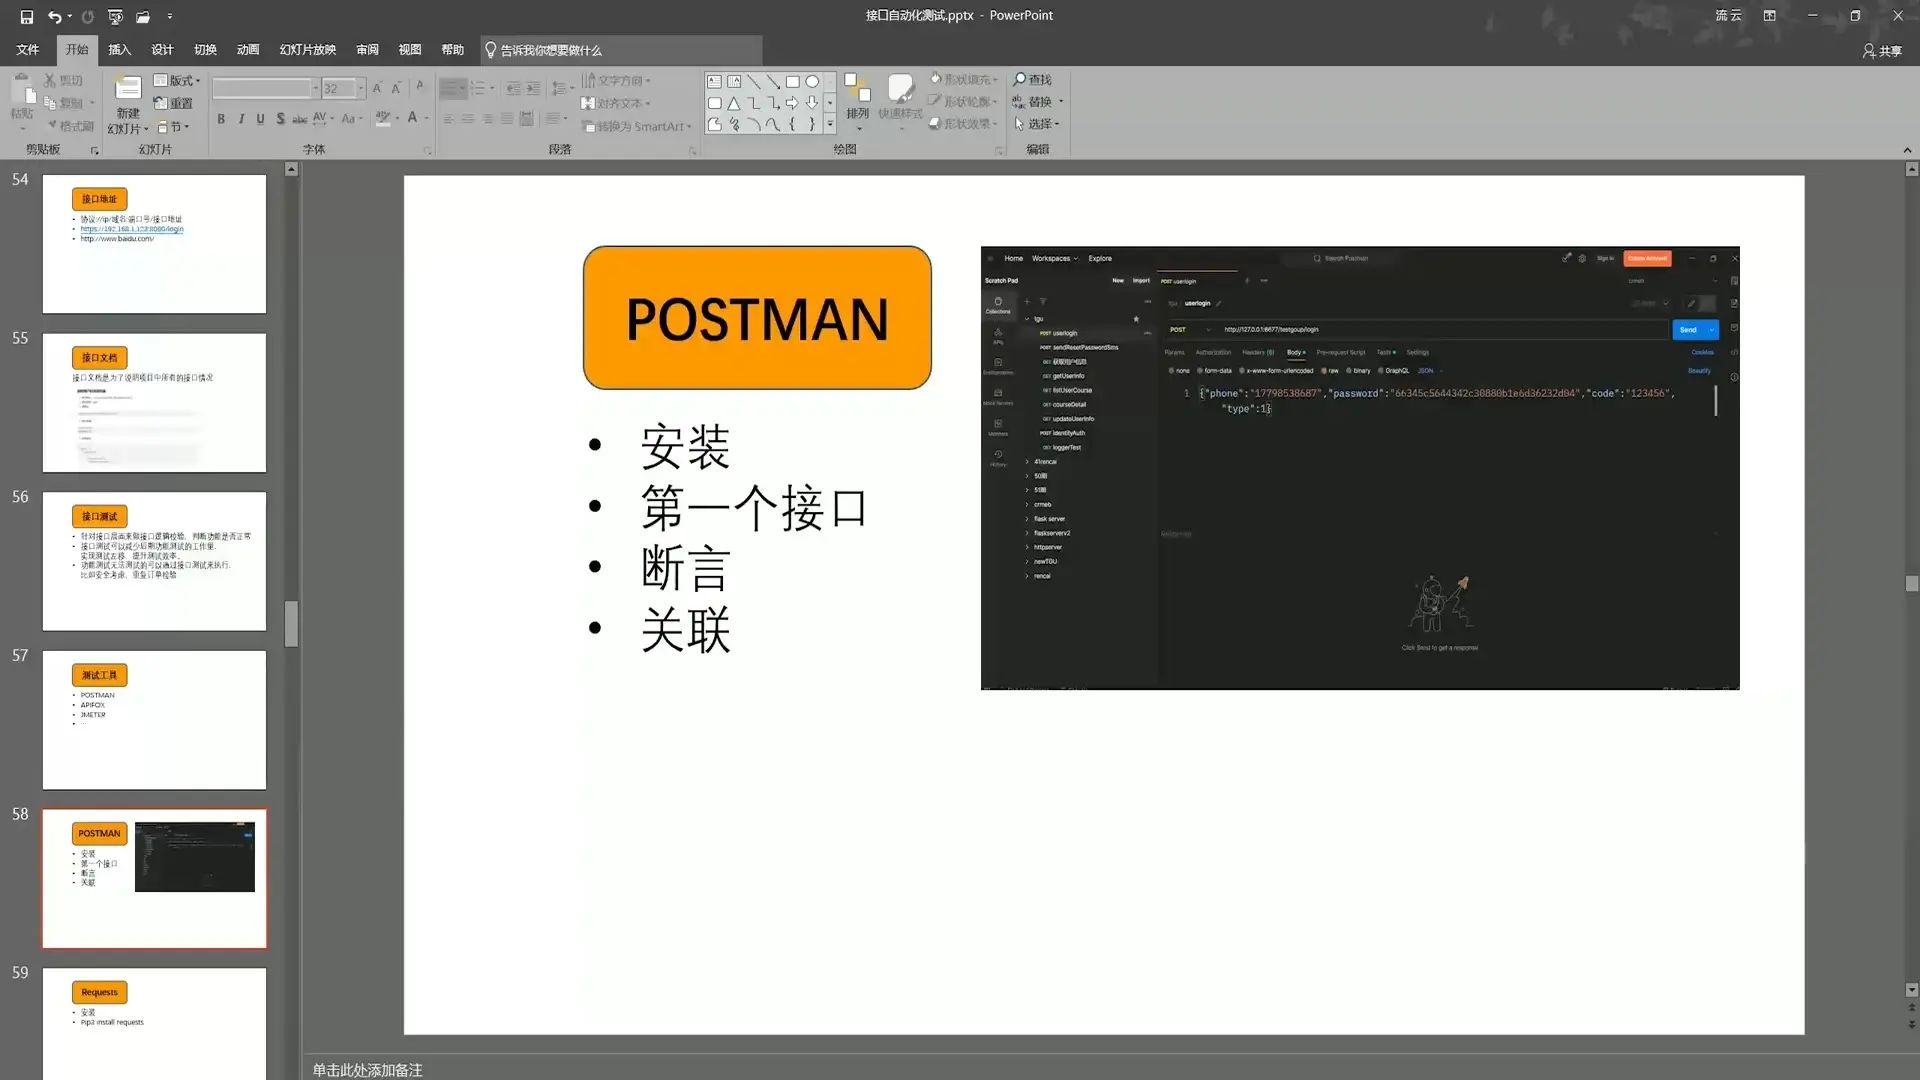The image size is (1920, 1080).
Task: Open the font color swatch dropdown
Action: 427,118
